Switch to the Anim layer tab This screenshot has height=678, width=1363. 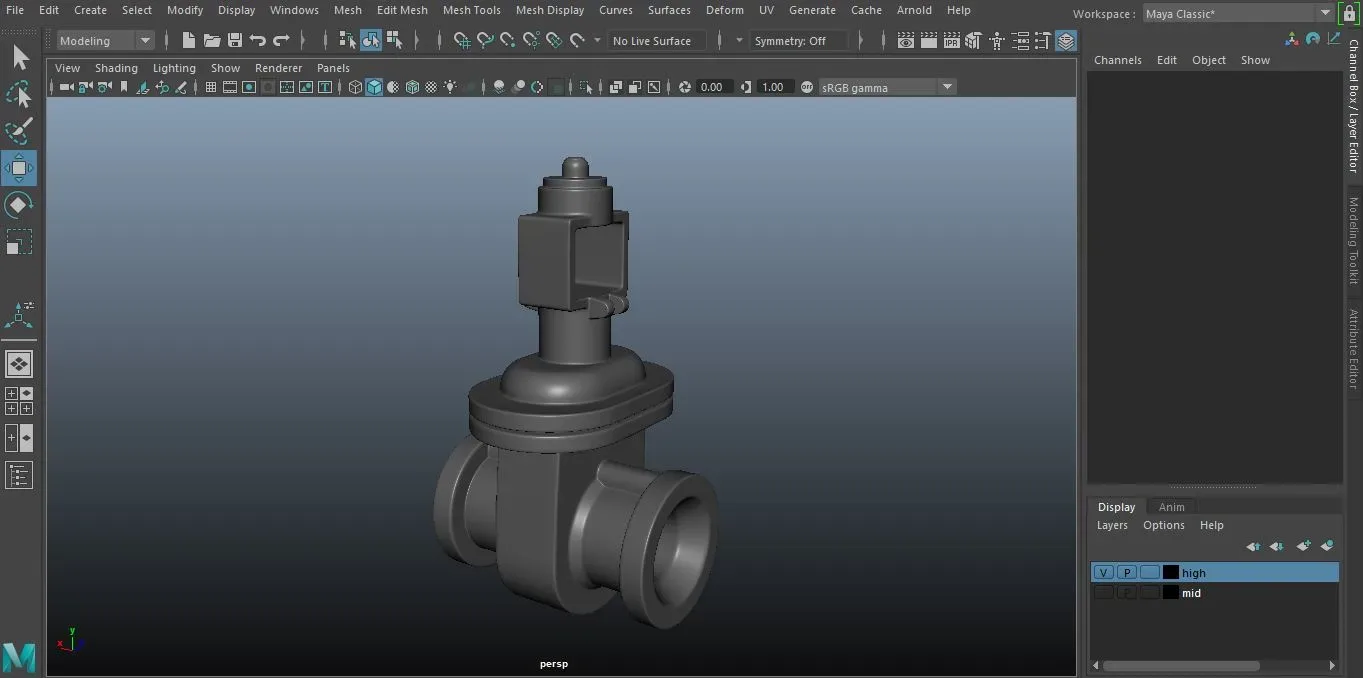point(1171,507)
